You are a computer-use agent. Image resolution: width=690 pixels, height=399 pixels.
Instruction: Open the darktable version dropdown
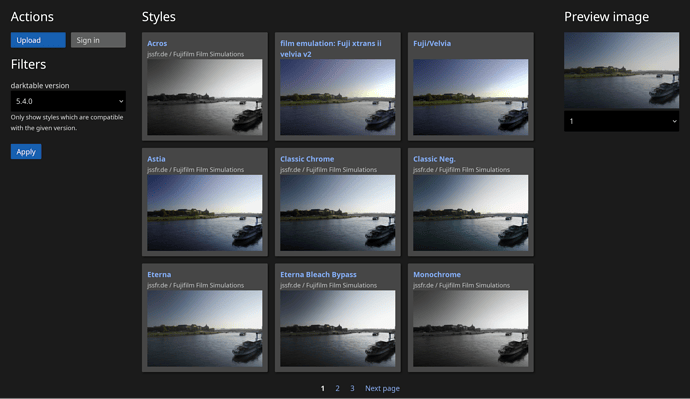coord(68,101)
